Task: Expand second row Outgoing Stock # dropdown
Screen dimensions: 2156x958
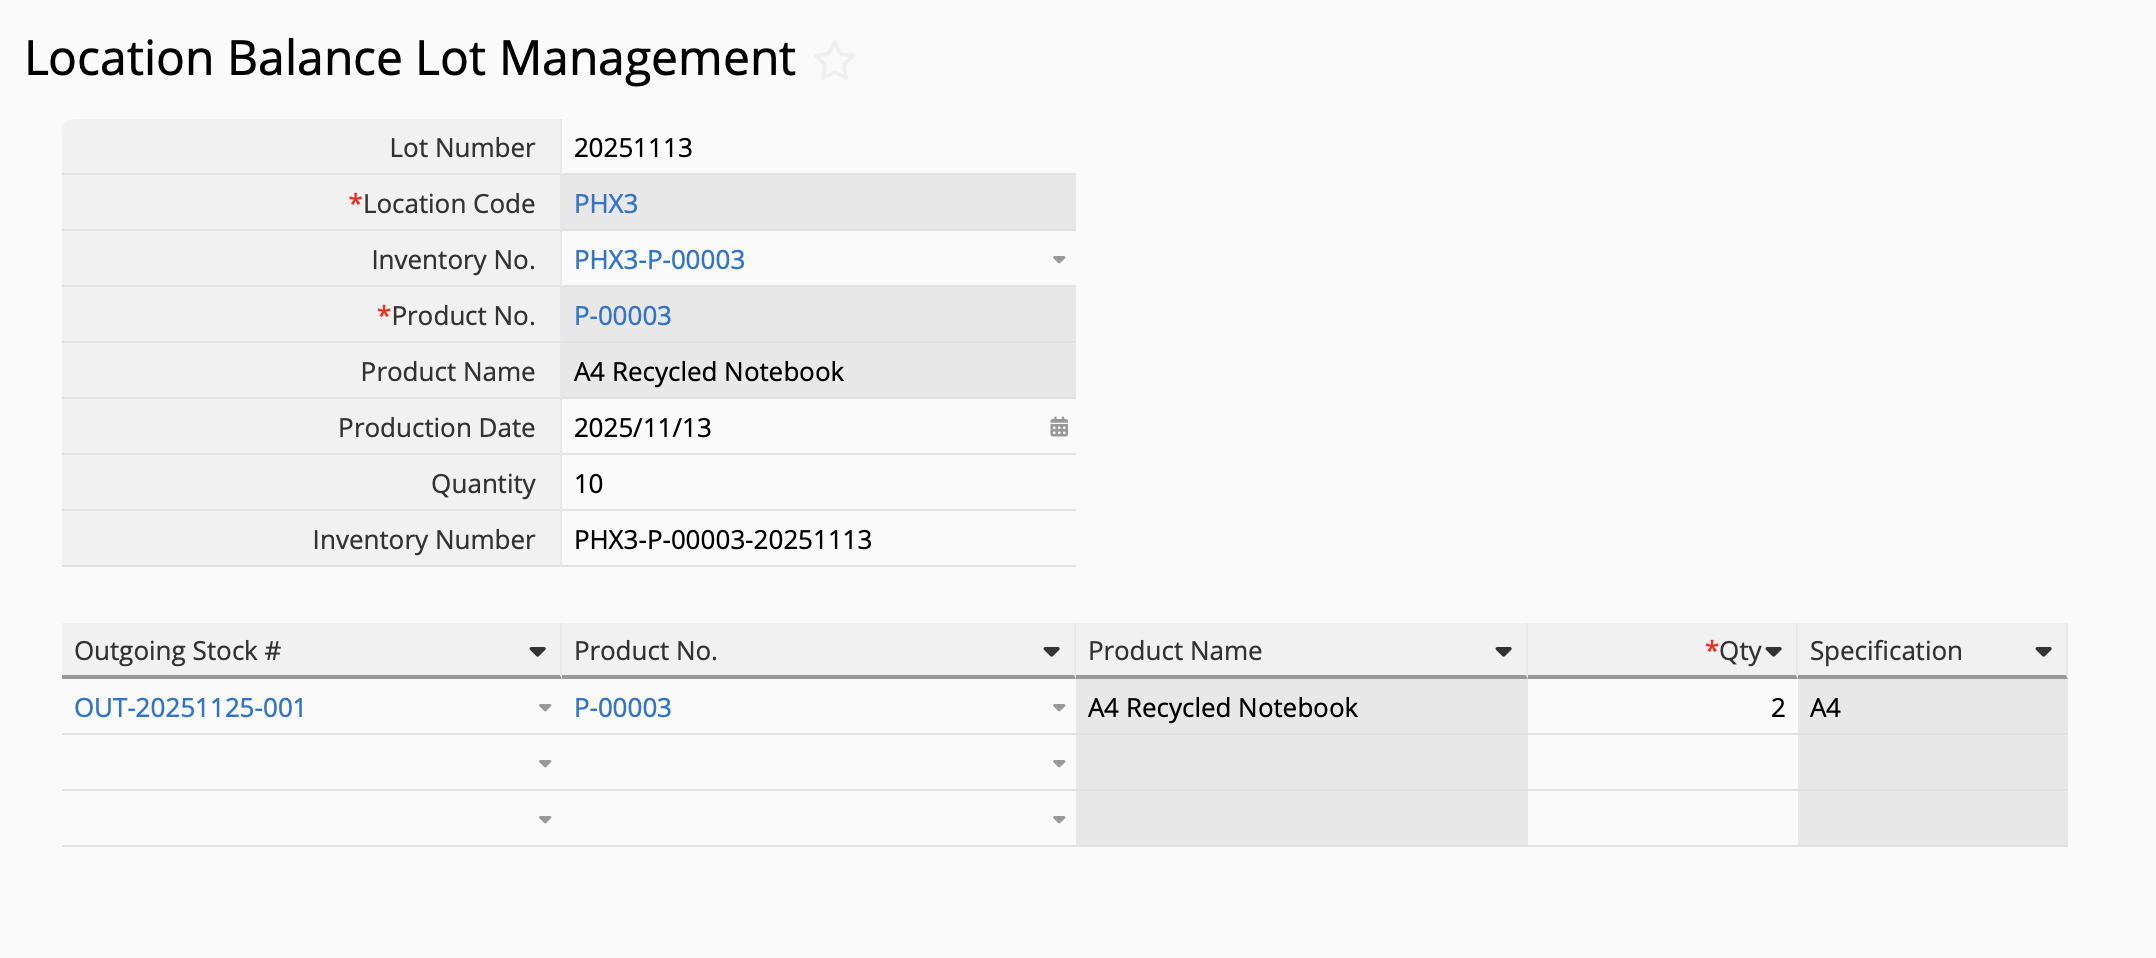Action: click(x=545, y=764)
